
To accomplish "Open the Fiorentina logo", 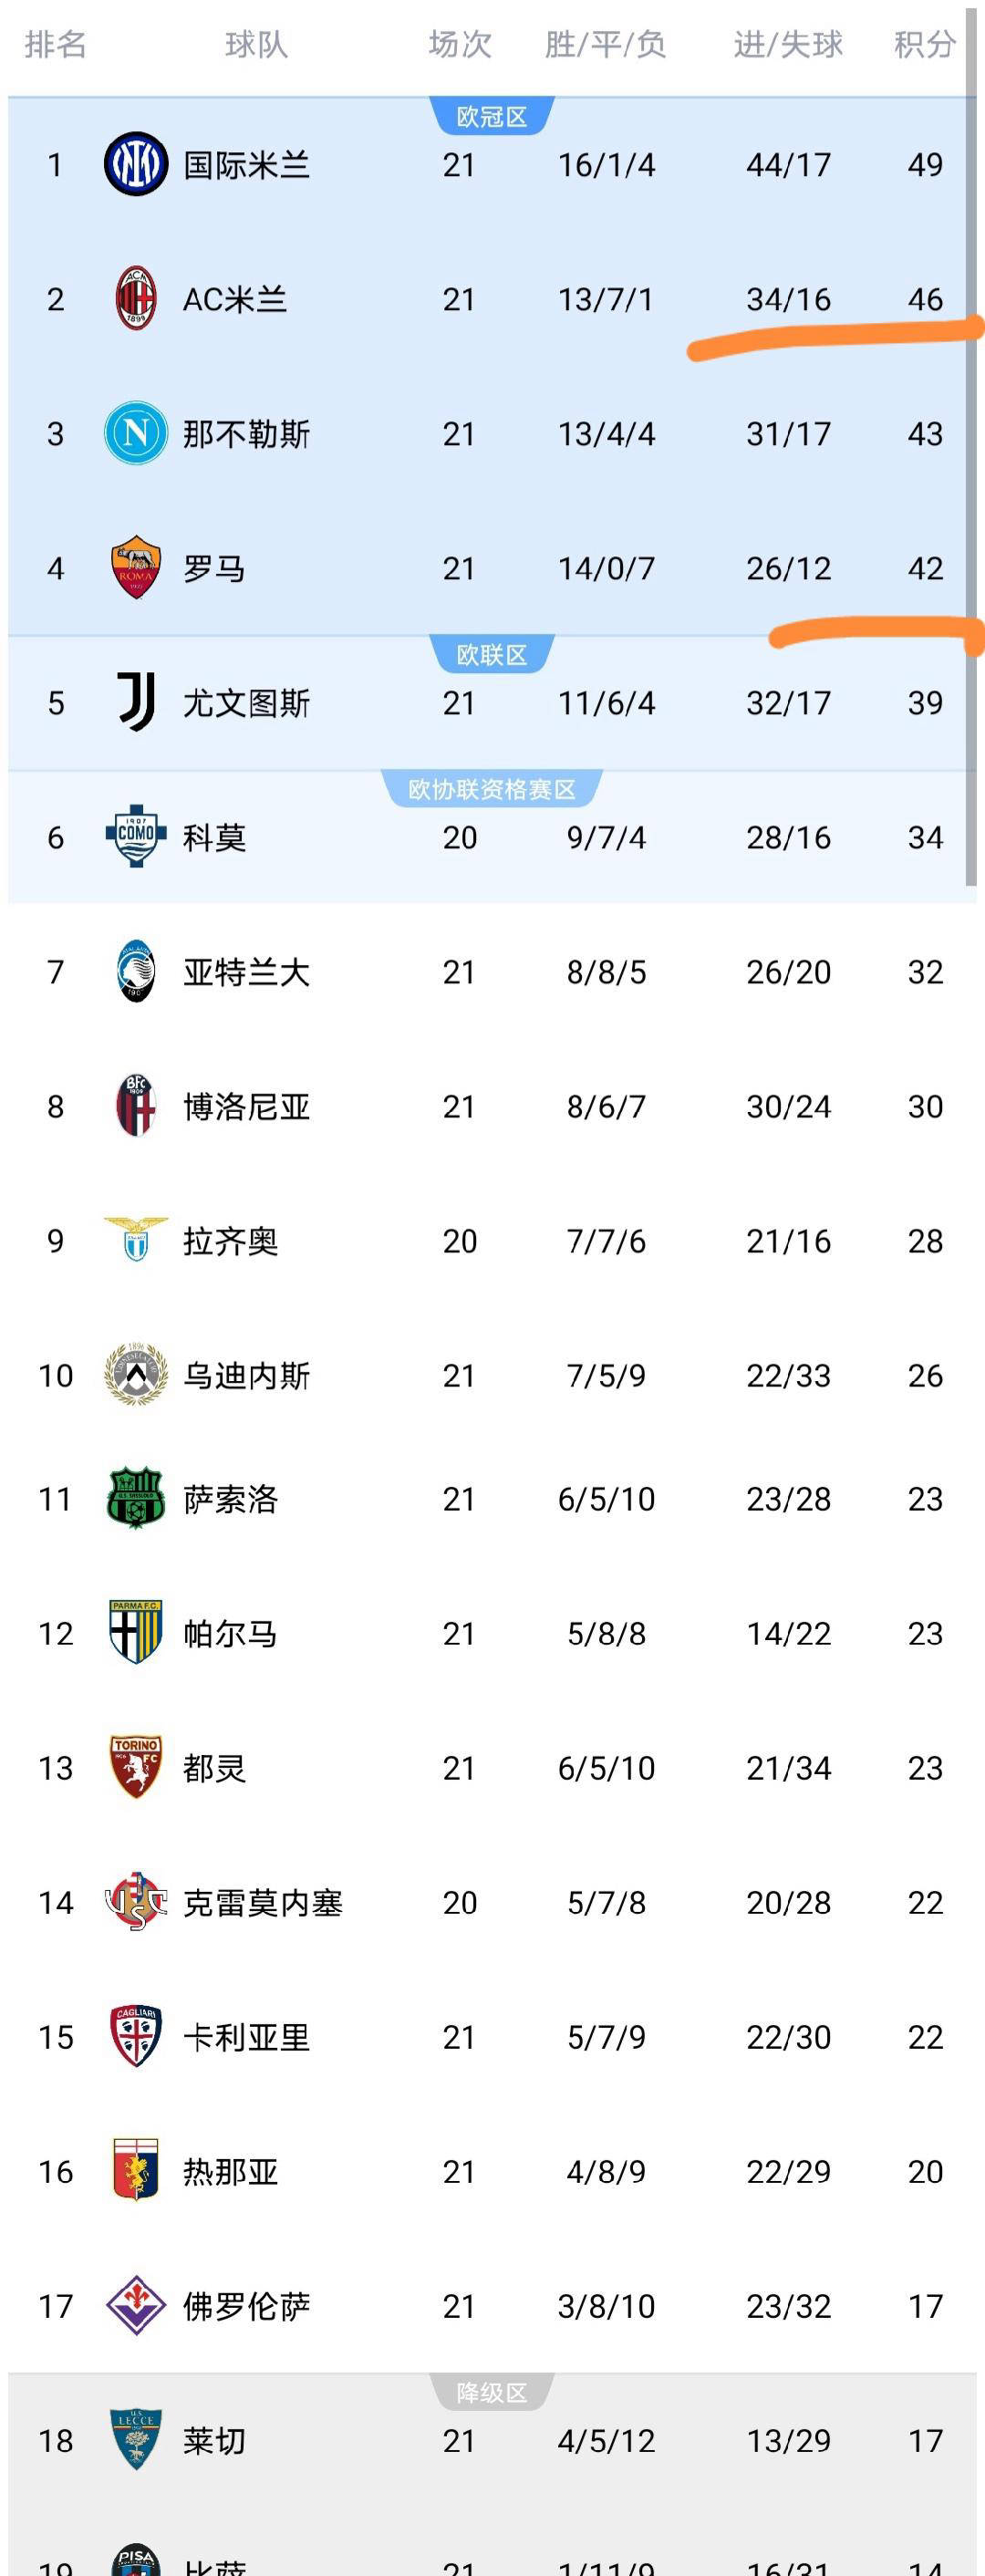I will click(x=136, y=2305).
